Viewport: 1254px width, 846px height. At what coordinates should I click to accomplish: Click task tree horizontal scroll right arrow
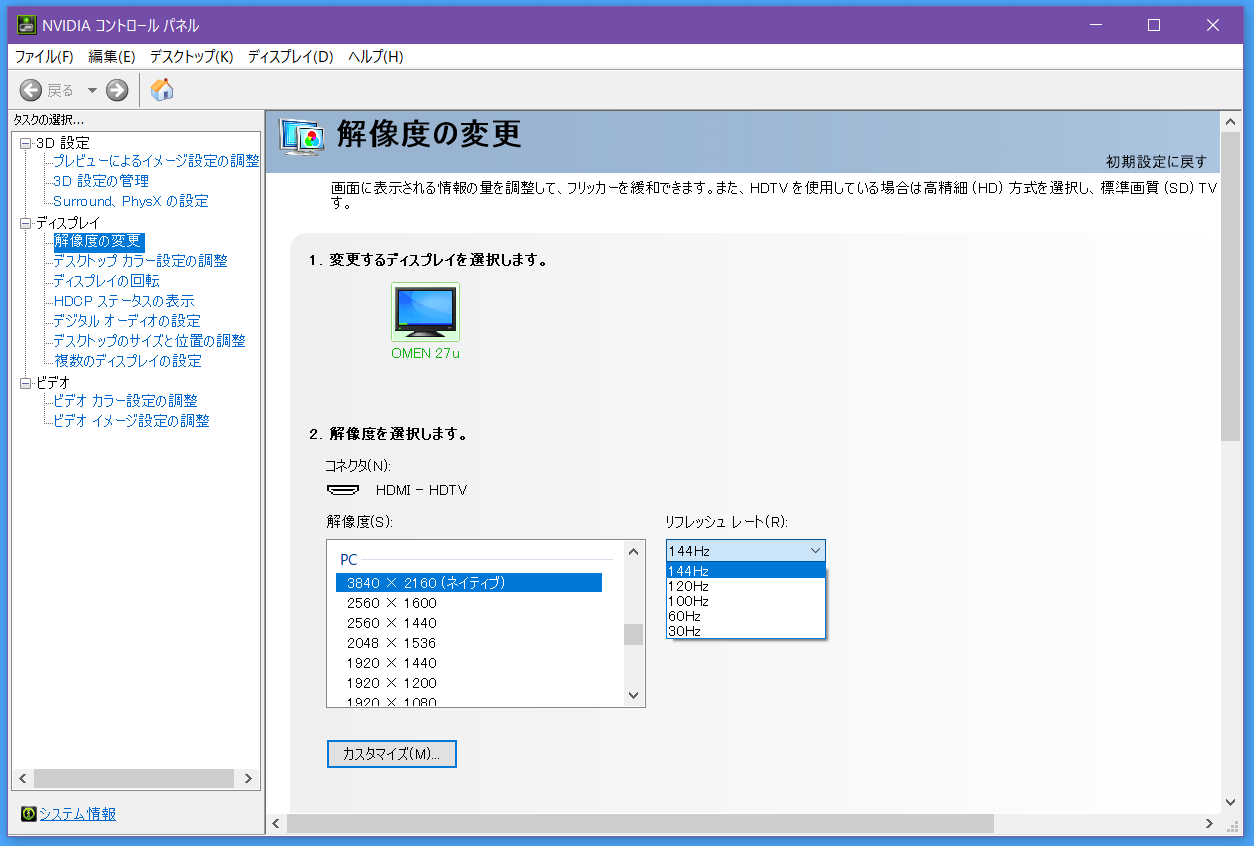248,779
